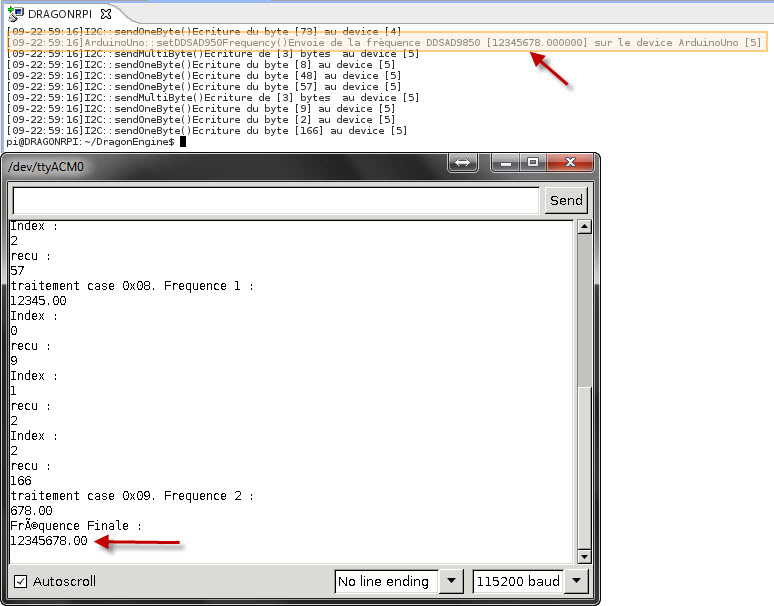
Task: Click the setDDSAD950Frequency log line in terminal
Action: click(384, 42)
